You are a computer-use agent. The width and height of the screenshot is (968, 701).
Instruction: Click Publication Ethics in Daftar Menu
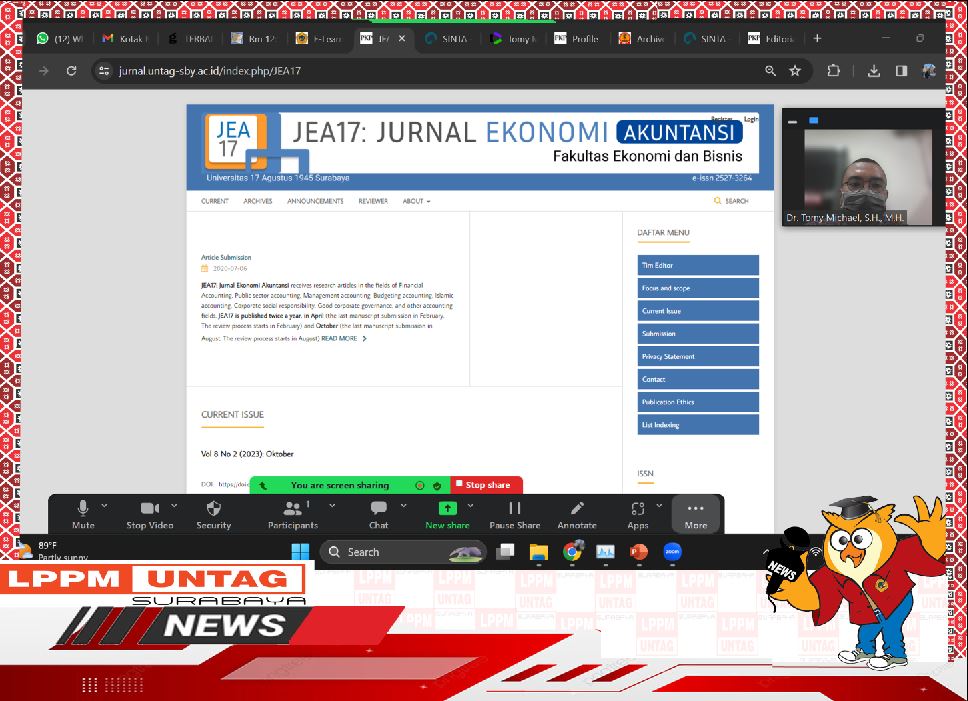[x=698, y=402]
